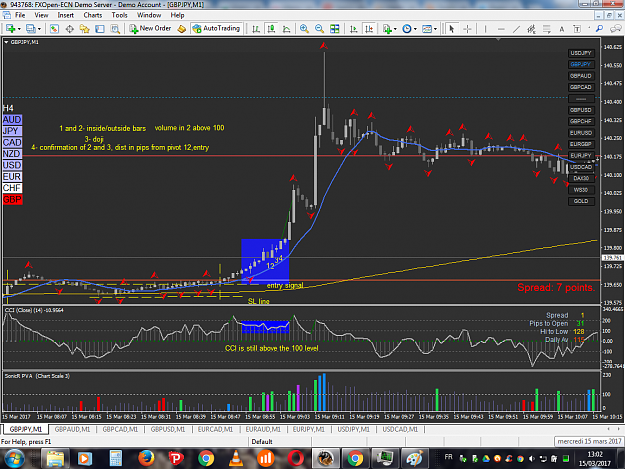Click the New Order button
The width and height of the screenshot is (625, 469).
151,29
